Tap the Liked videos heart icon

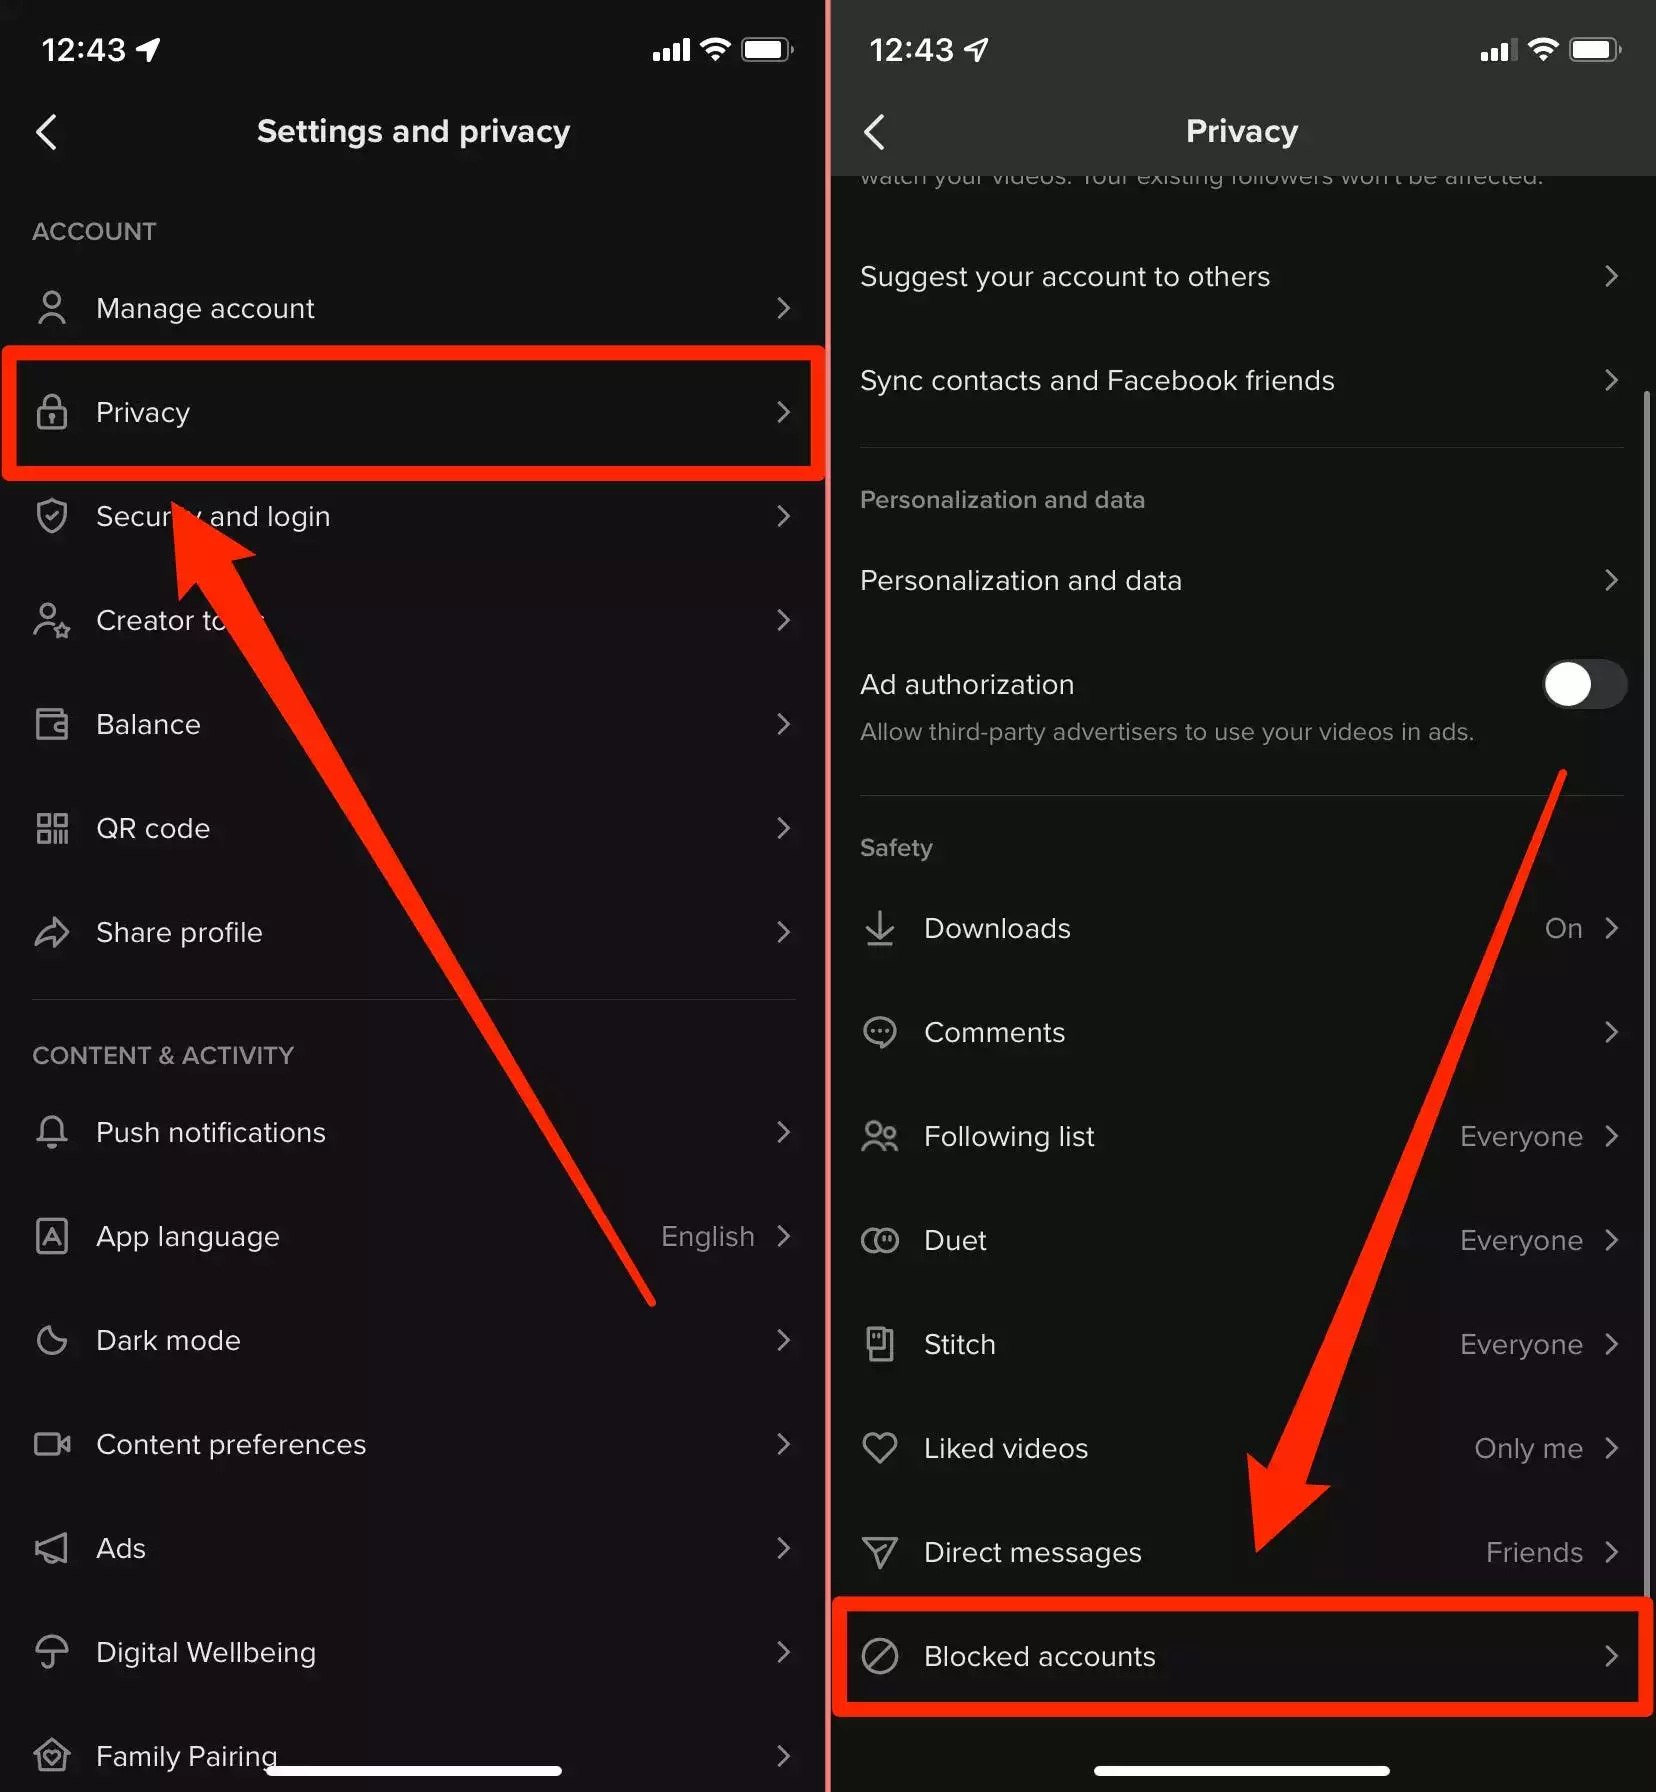click(x=880, y=1448)
